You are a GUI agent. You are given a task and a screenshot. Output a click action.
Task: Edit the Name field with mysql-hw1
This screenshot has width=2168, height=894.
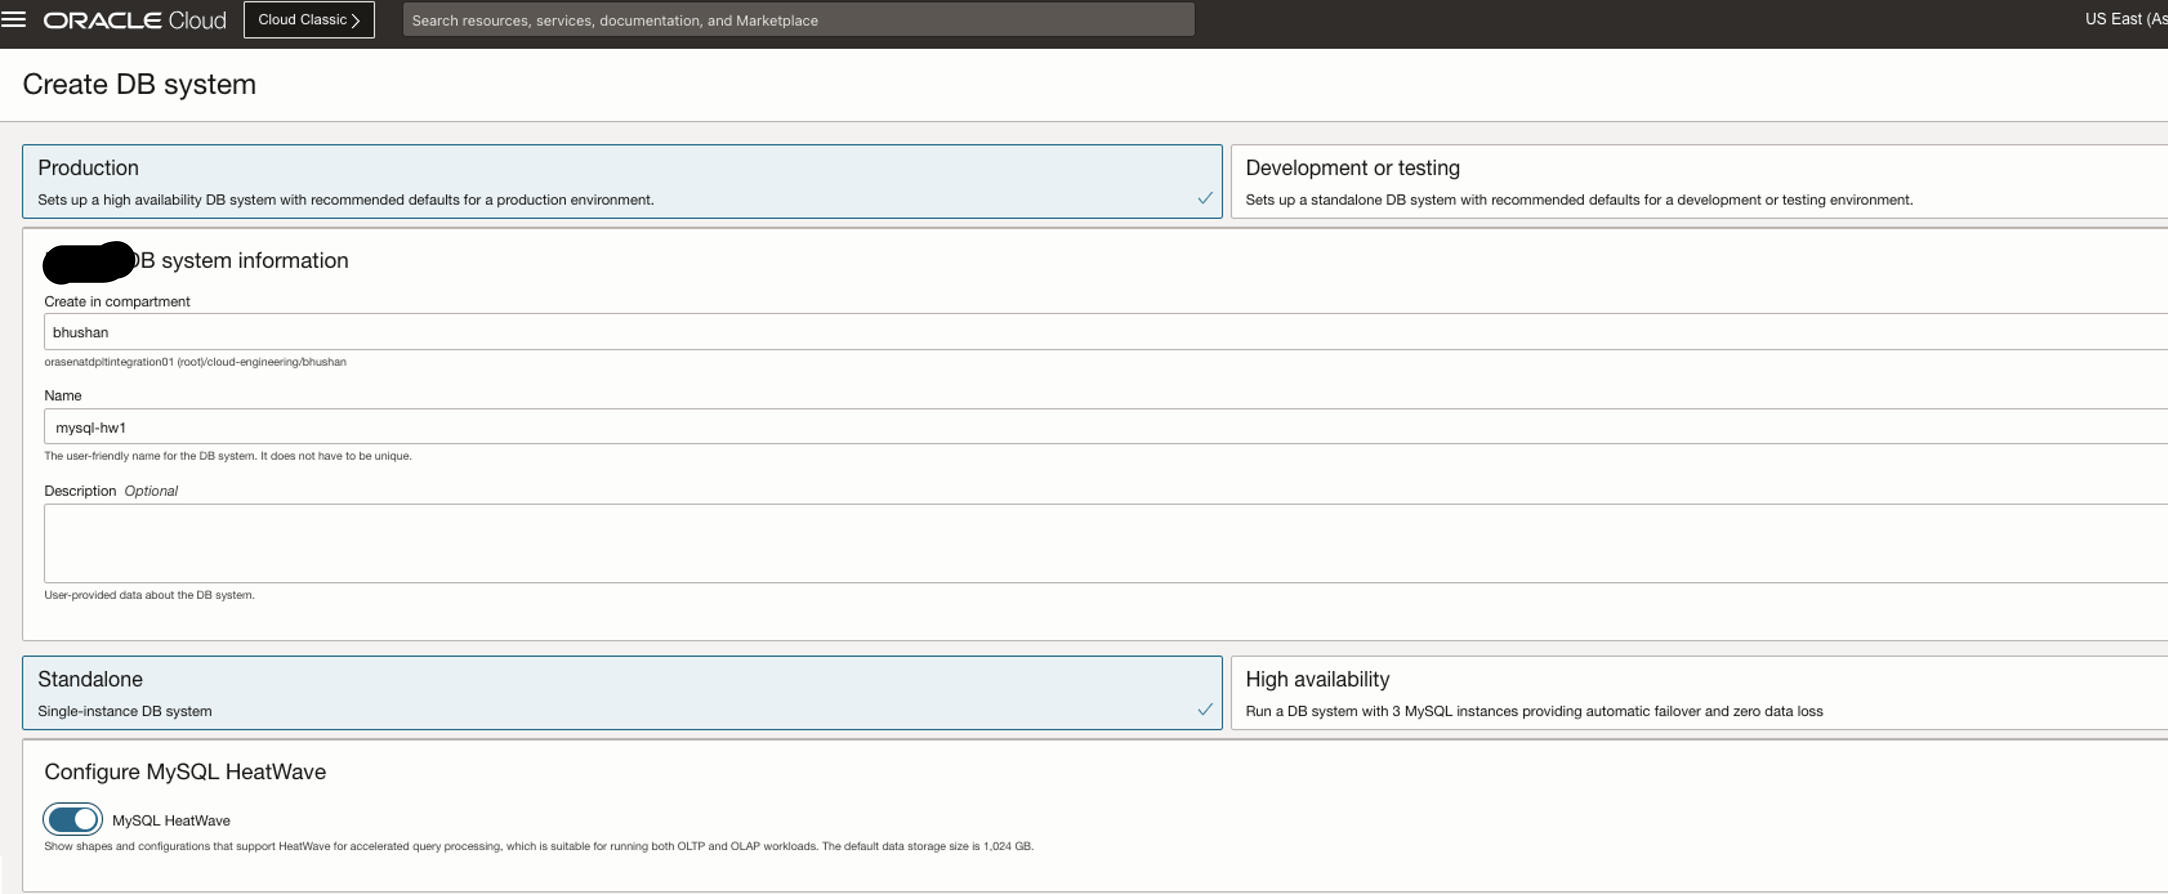pos(1106,427)
